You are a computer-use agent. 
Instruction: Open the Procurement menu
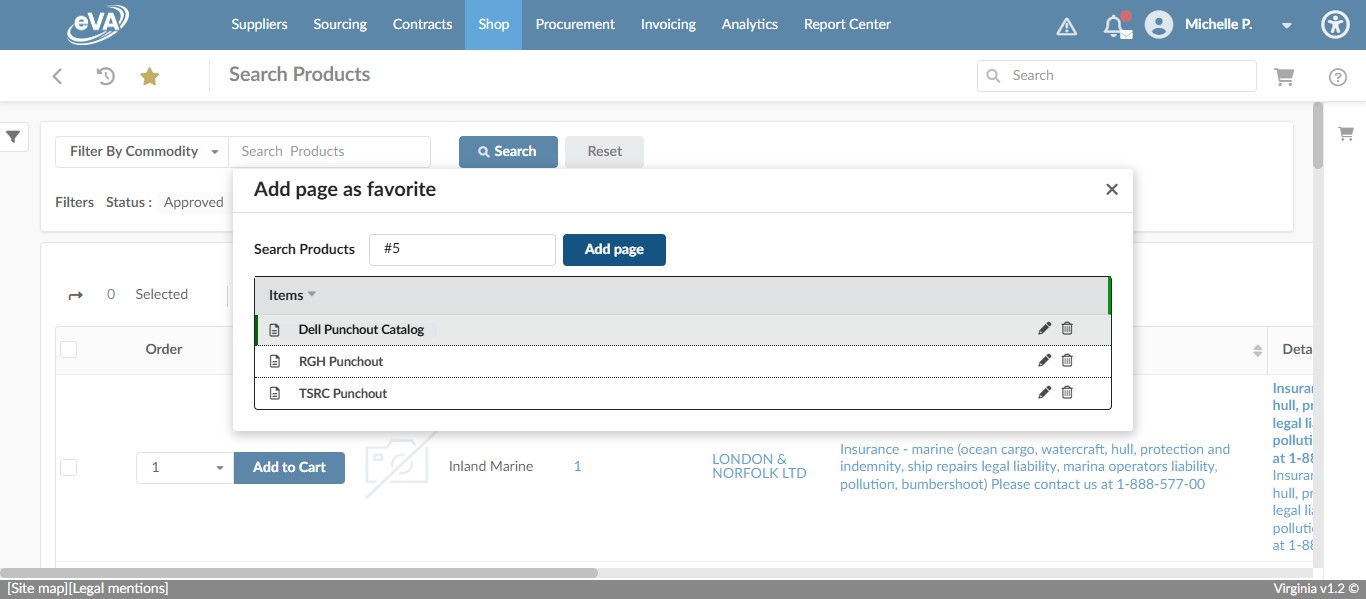point(575,24)
